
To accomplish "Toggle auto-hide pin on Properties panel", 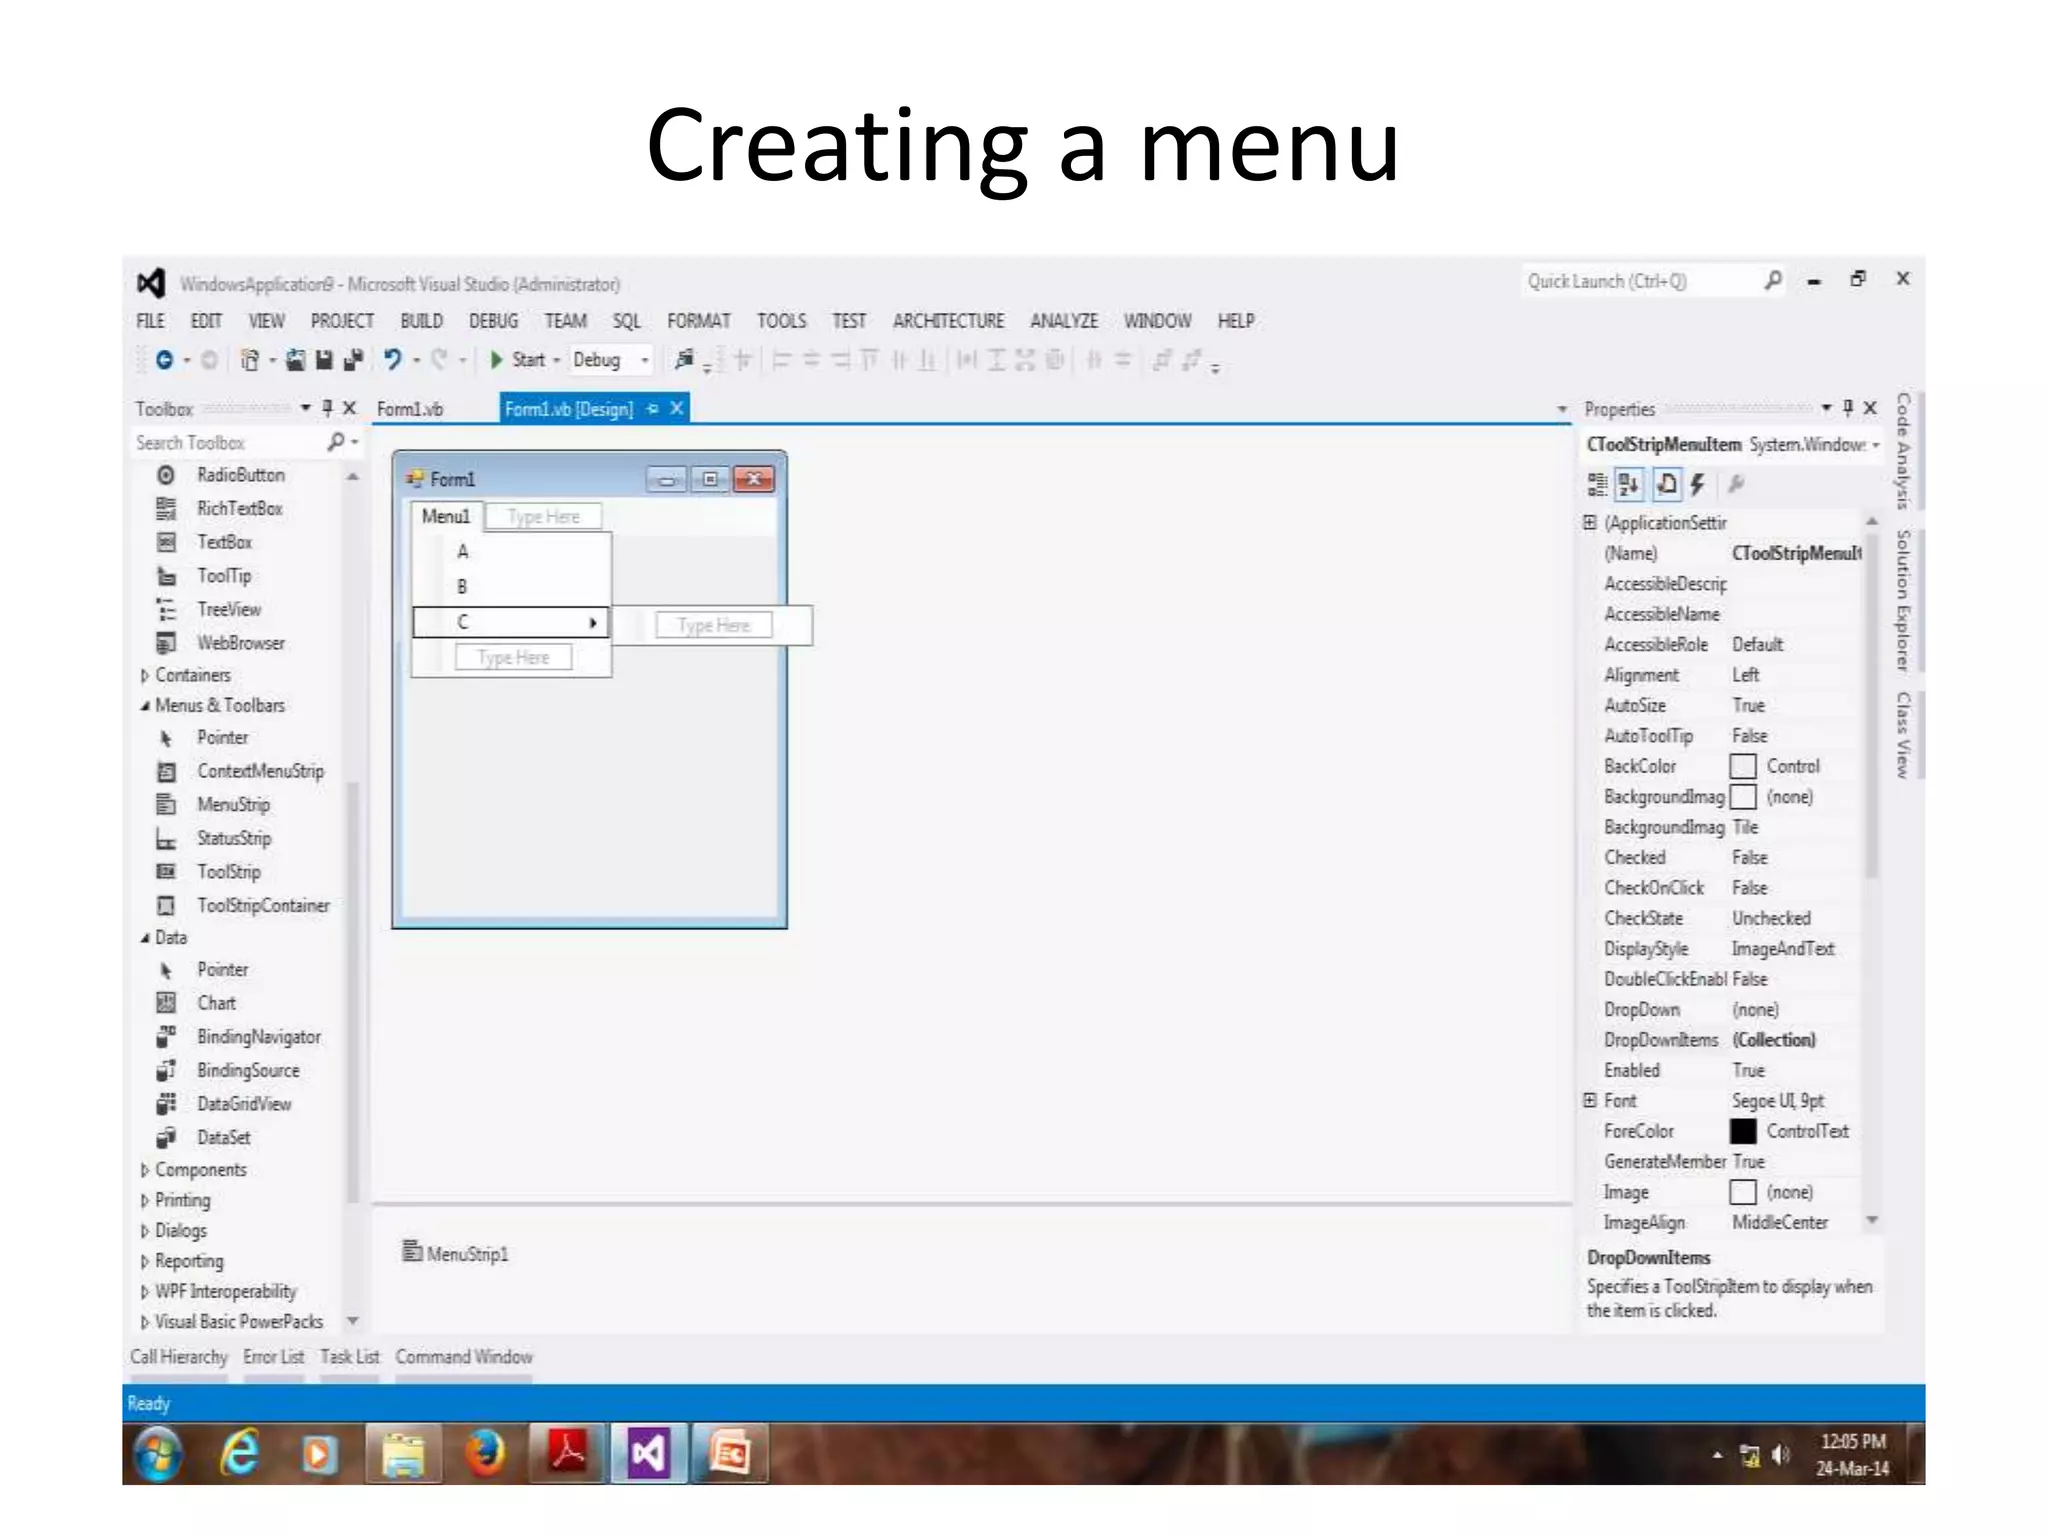I will click(1848, 408).
